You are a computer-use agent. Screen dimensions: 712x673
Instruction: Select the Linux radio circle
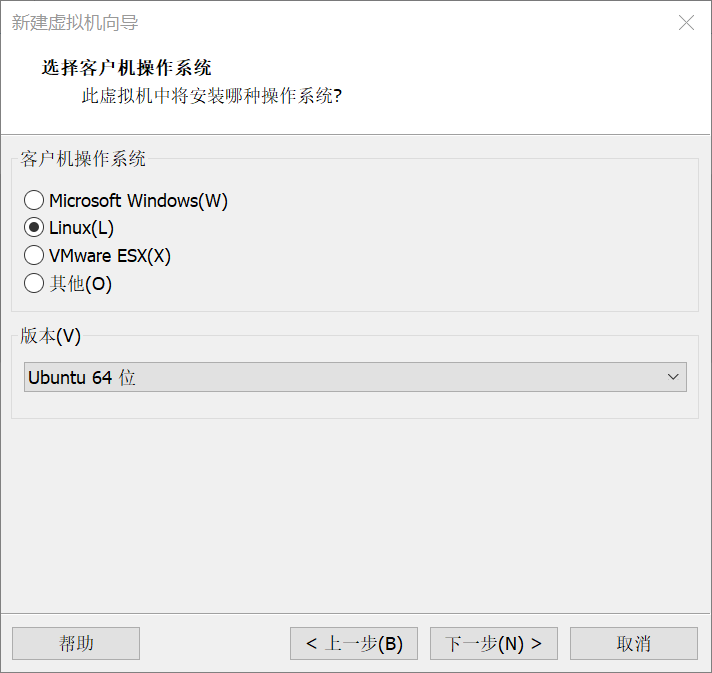point(34,228)
